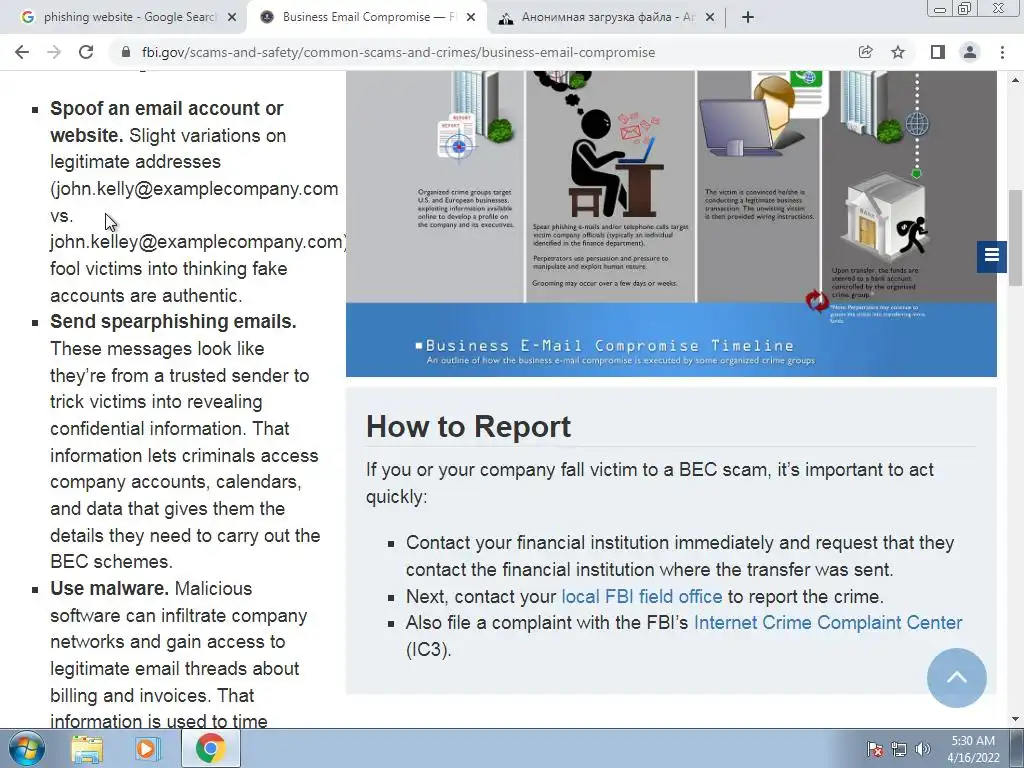Open the volume speaker tray icon
1024x768 pixels.
tap(923, 749)
